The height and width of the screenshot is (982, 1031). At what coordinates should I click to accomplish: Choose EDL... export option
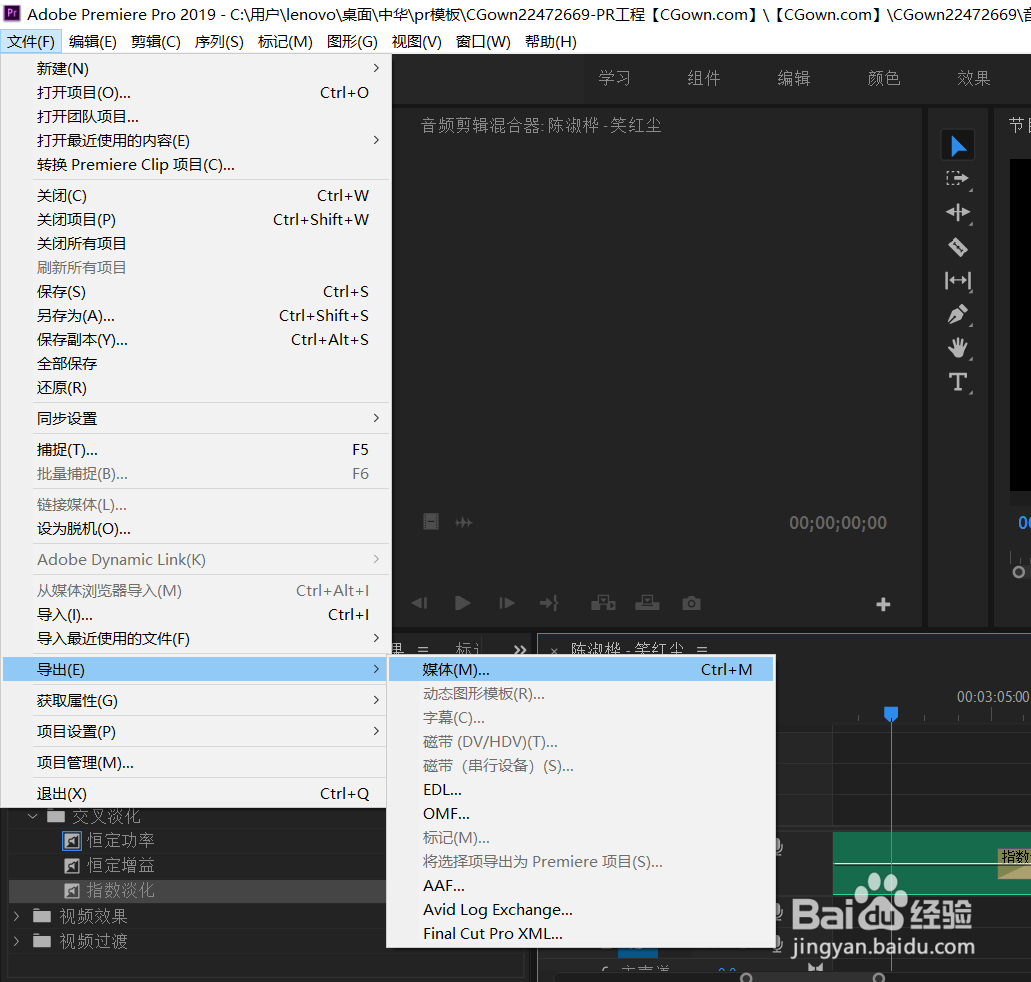point(581,790)
